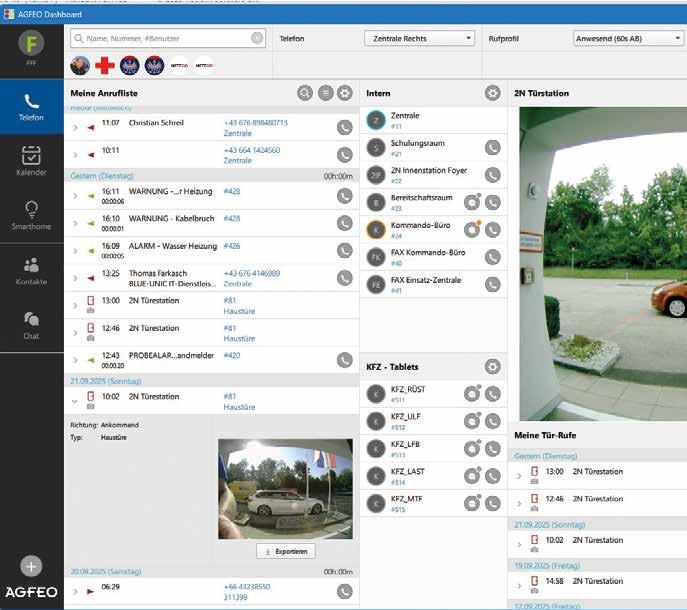The height and width of the screenshot is (610, 687).
Task: Open the Telefon Zentrale Rechts dropdown
Action: click(419, 39)
